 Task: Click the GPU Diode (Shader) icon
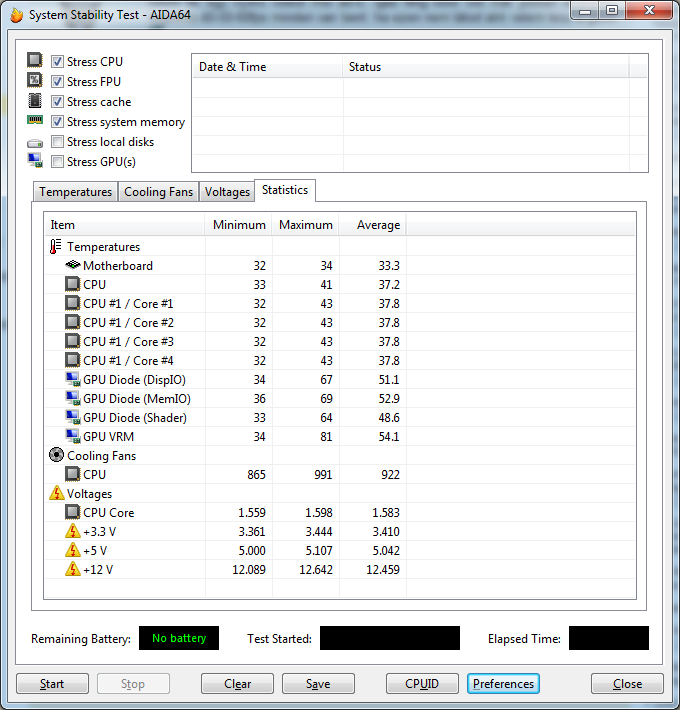click(72, 417)
